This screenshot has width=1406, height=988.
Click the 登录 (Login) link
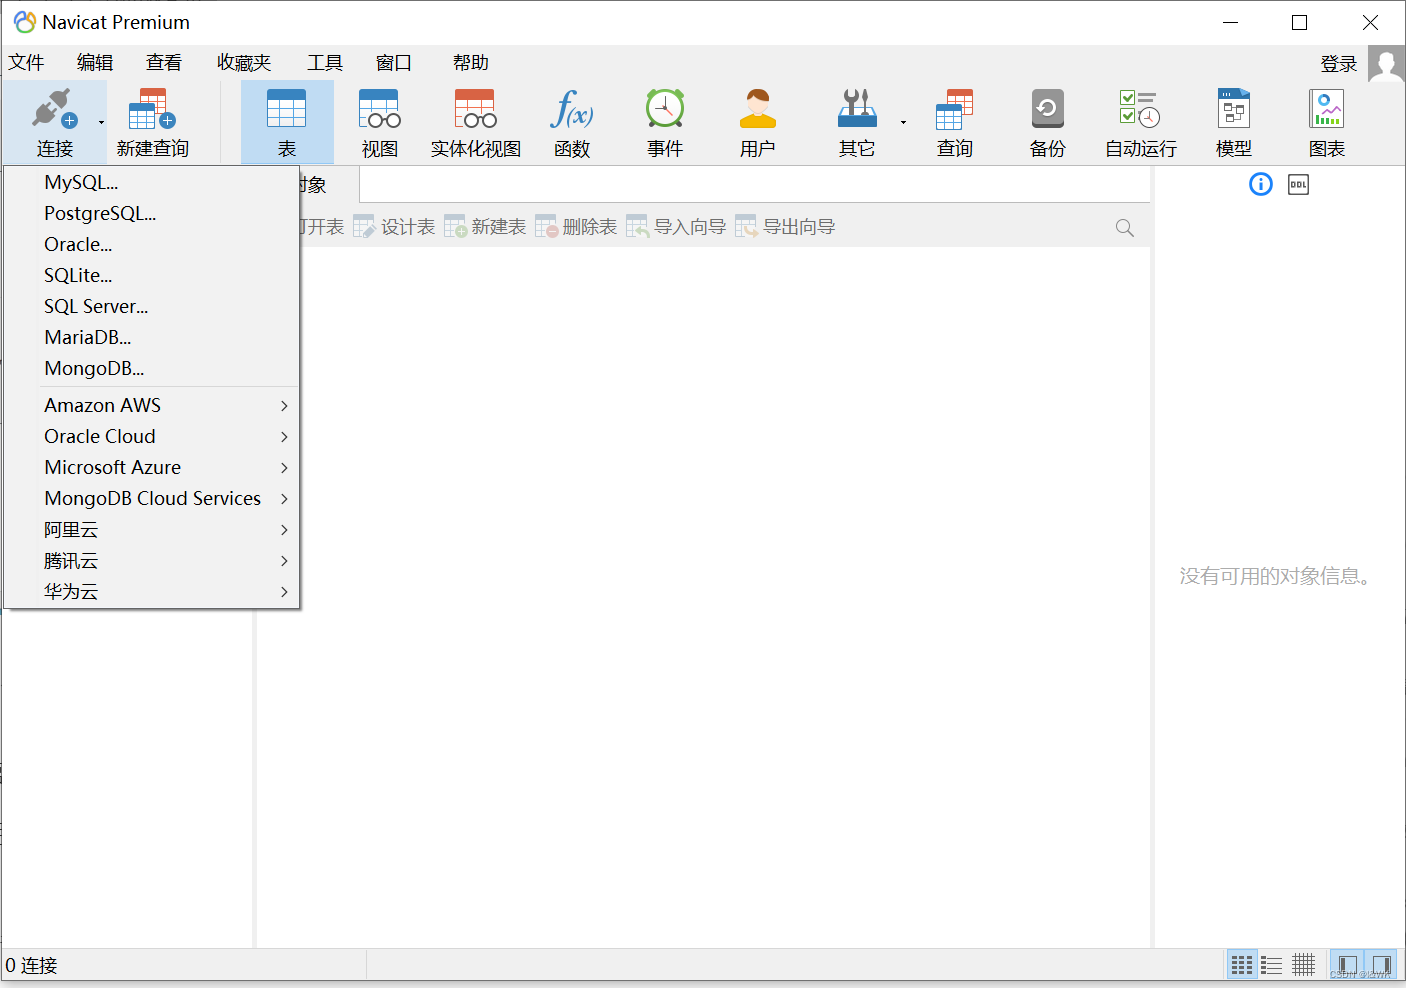tap(1339, 64)
